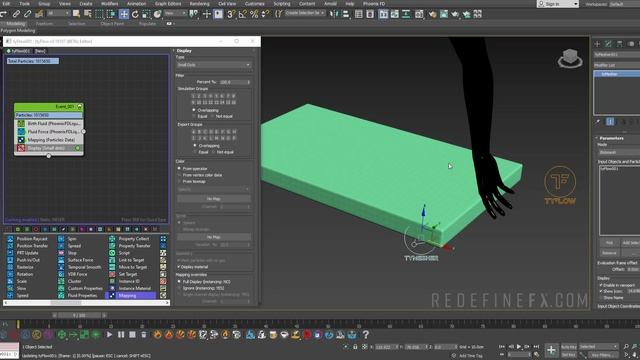Open the Display Type dropdown

[214, 65]
